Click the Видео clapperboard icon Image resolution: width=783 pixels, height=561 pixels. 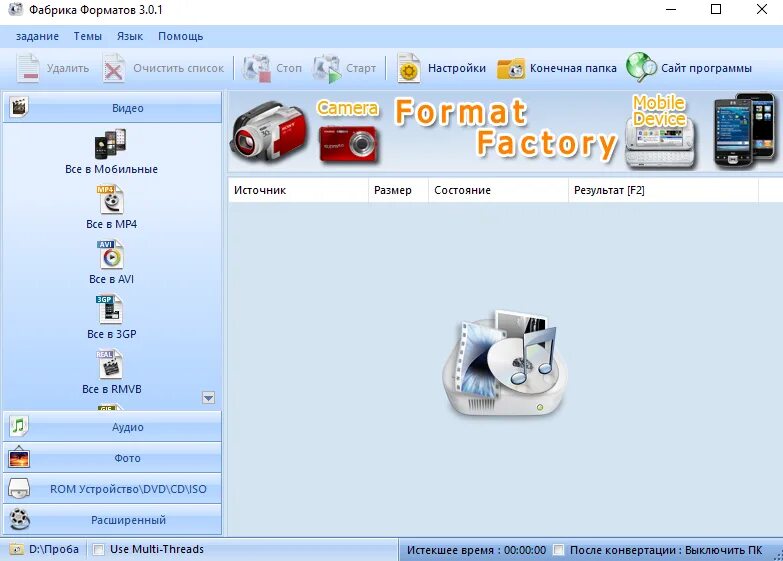click(x=18, y=106)
